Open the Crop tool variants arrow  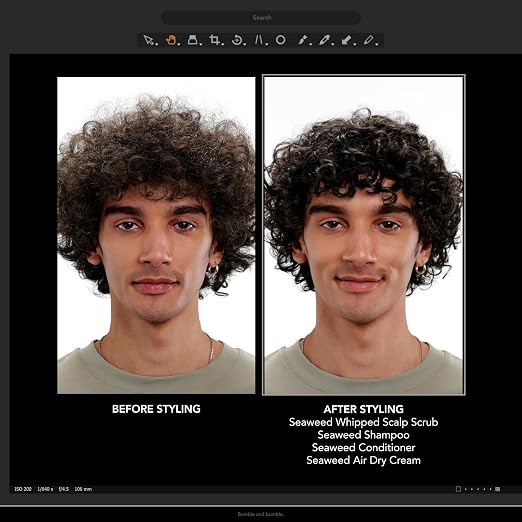click(x=222, y=44)
